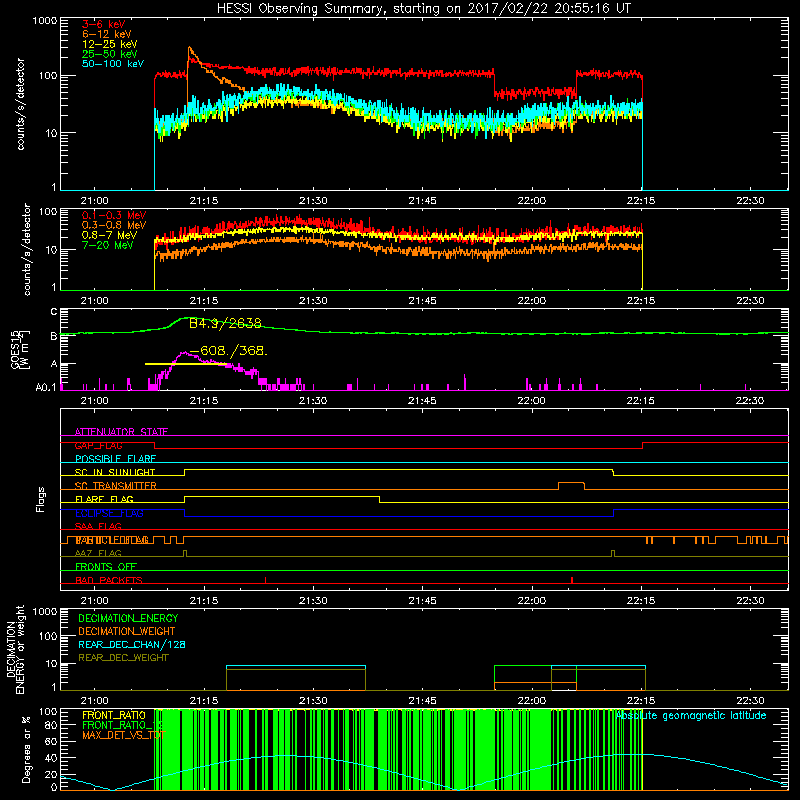Screen dimensions: 800x800
Task: Select the 25-50 keV legend label
Action: pos(110,54)
